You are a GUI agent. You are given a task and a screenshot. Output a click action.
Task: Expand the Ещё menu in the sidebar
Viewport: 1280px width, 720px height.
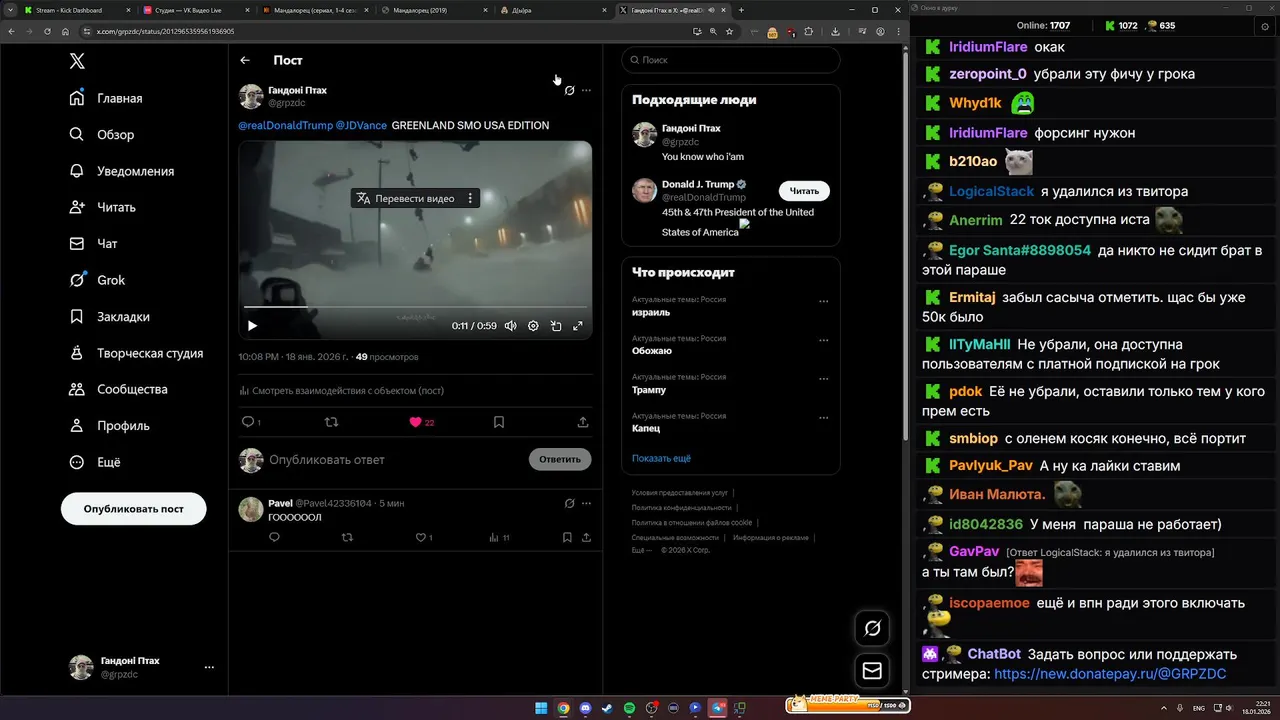click(95, 462)
